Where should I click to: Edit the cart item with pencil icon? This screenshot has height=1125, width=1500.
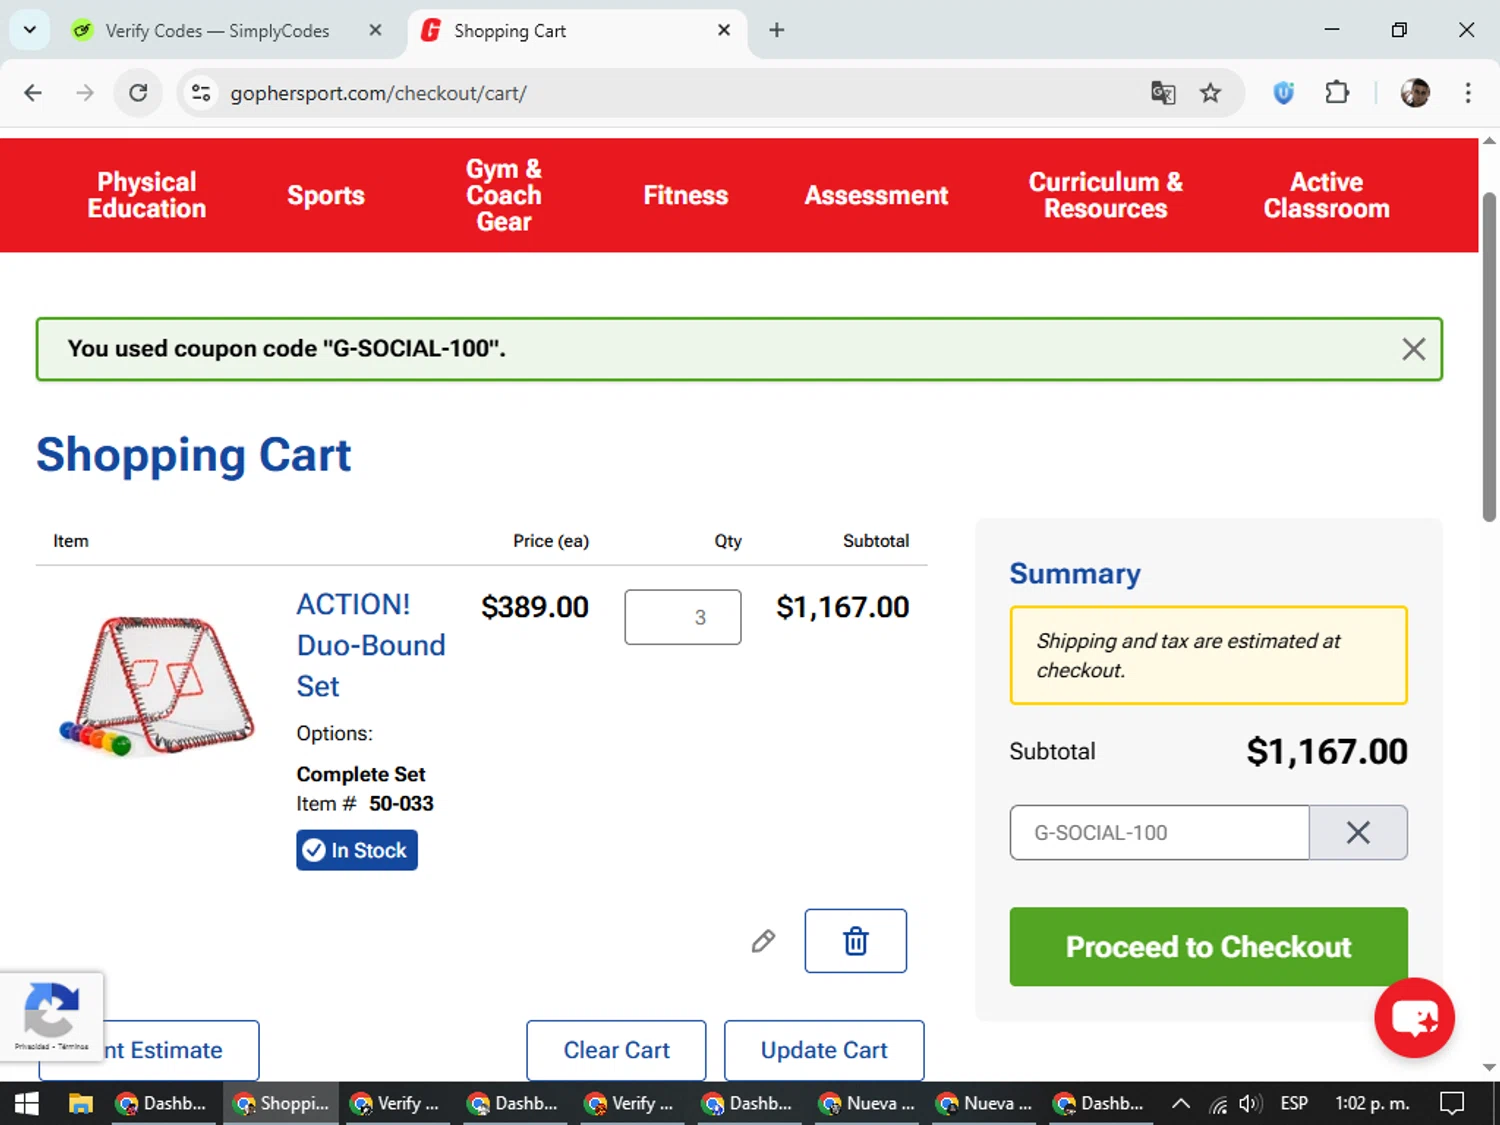coord(763,941)
